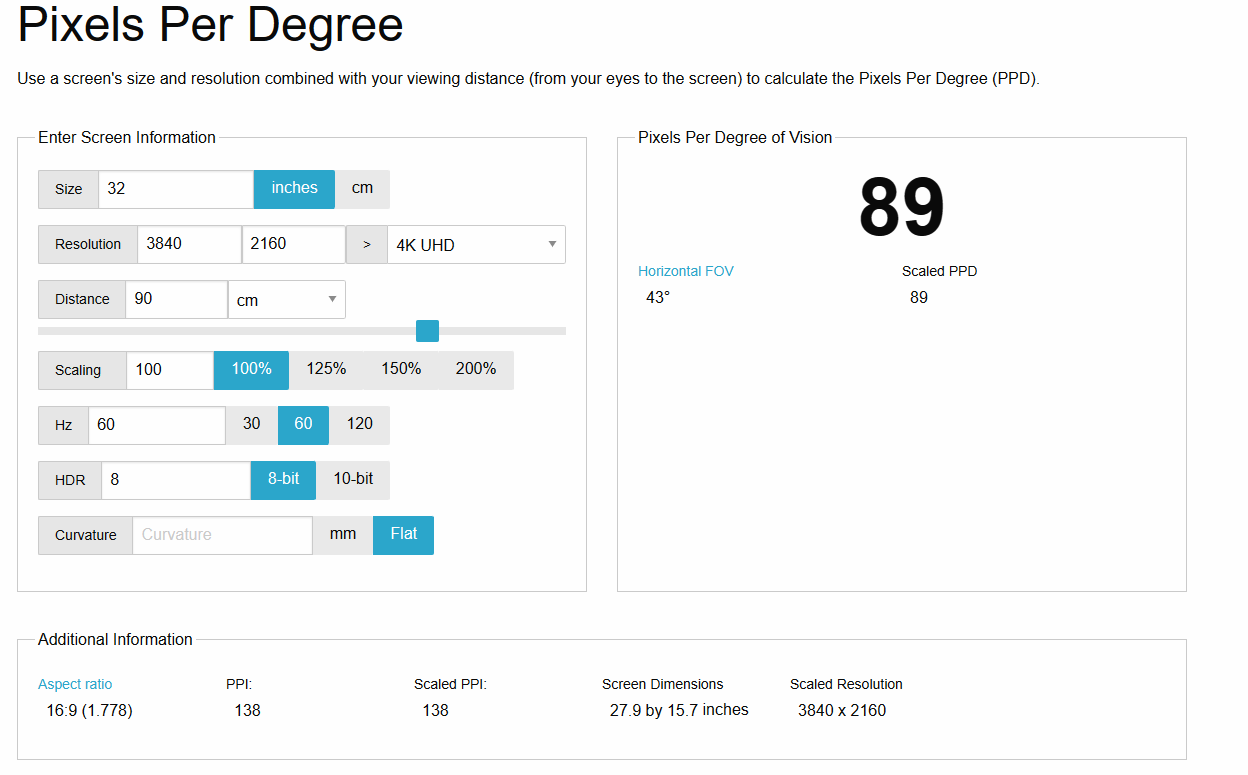Screen dimensions: 1248x775
Task: Choose 120 Hz refresh rate
Action: (x=360, y=425)
